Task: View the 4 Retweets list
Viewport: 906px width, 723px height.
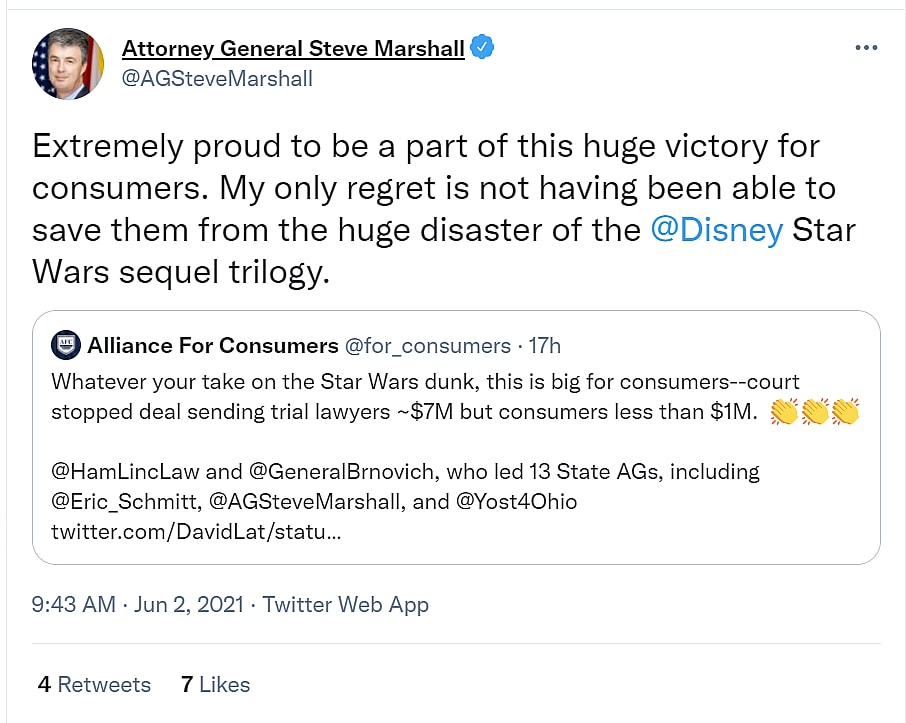Action: [94, 685]
